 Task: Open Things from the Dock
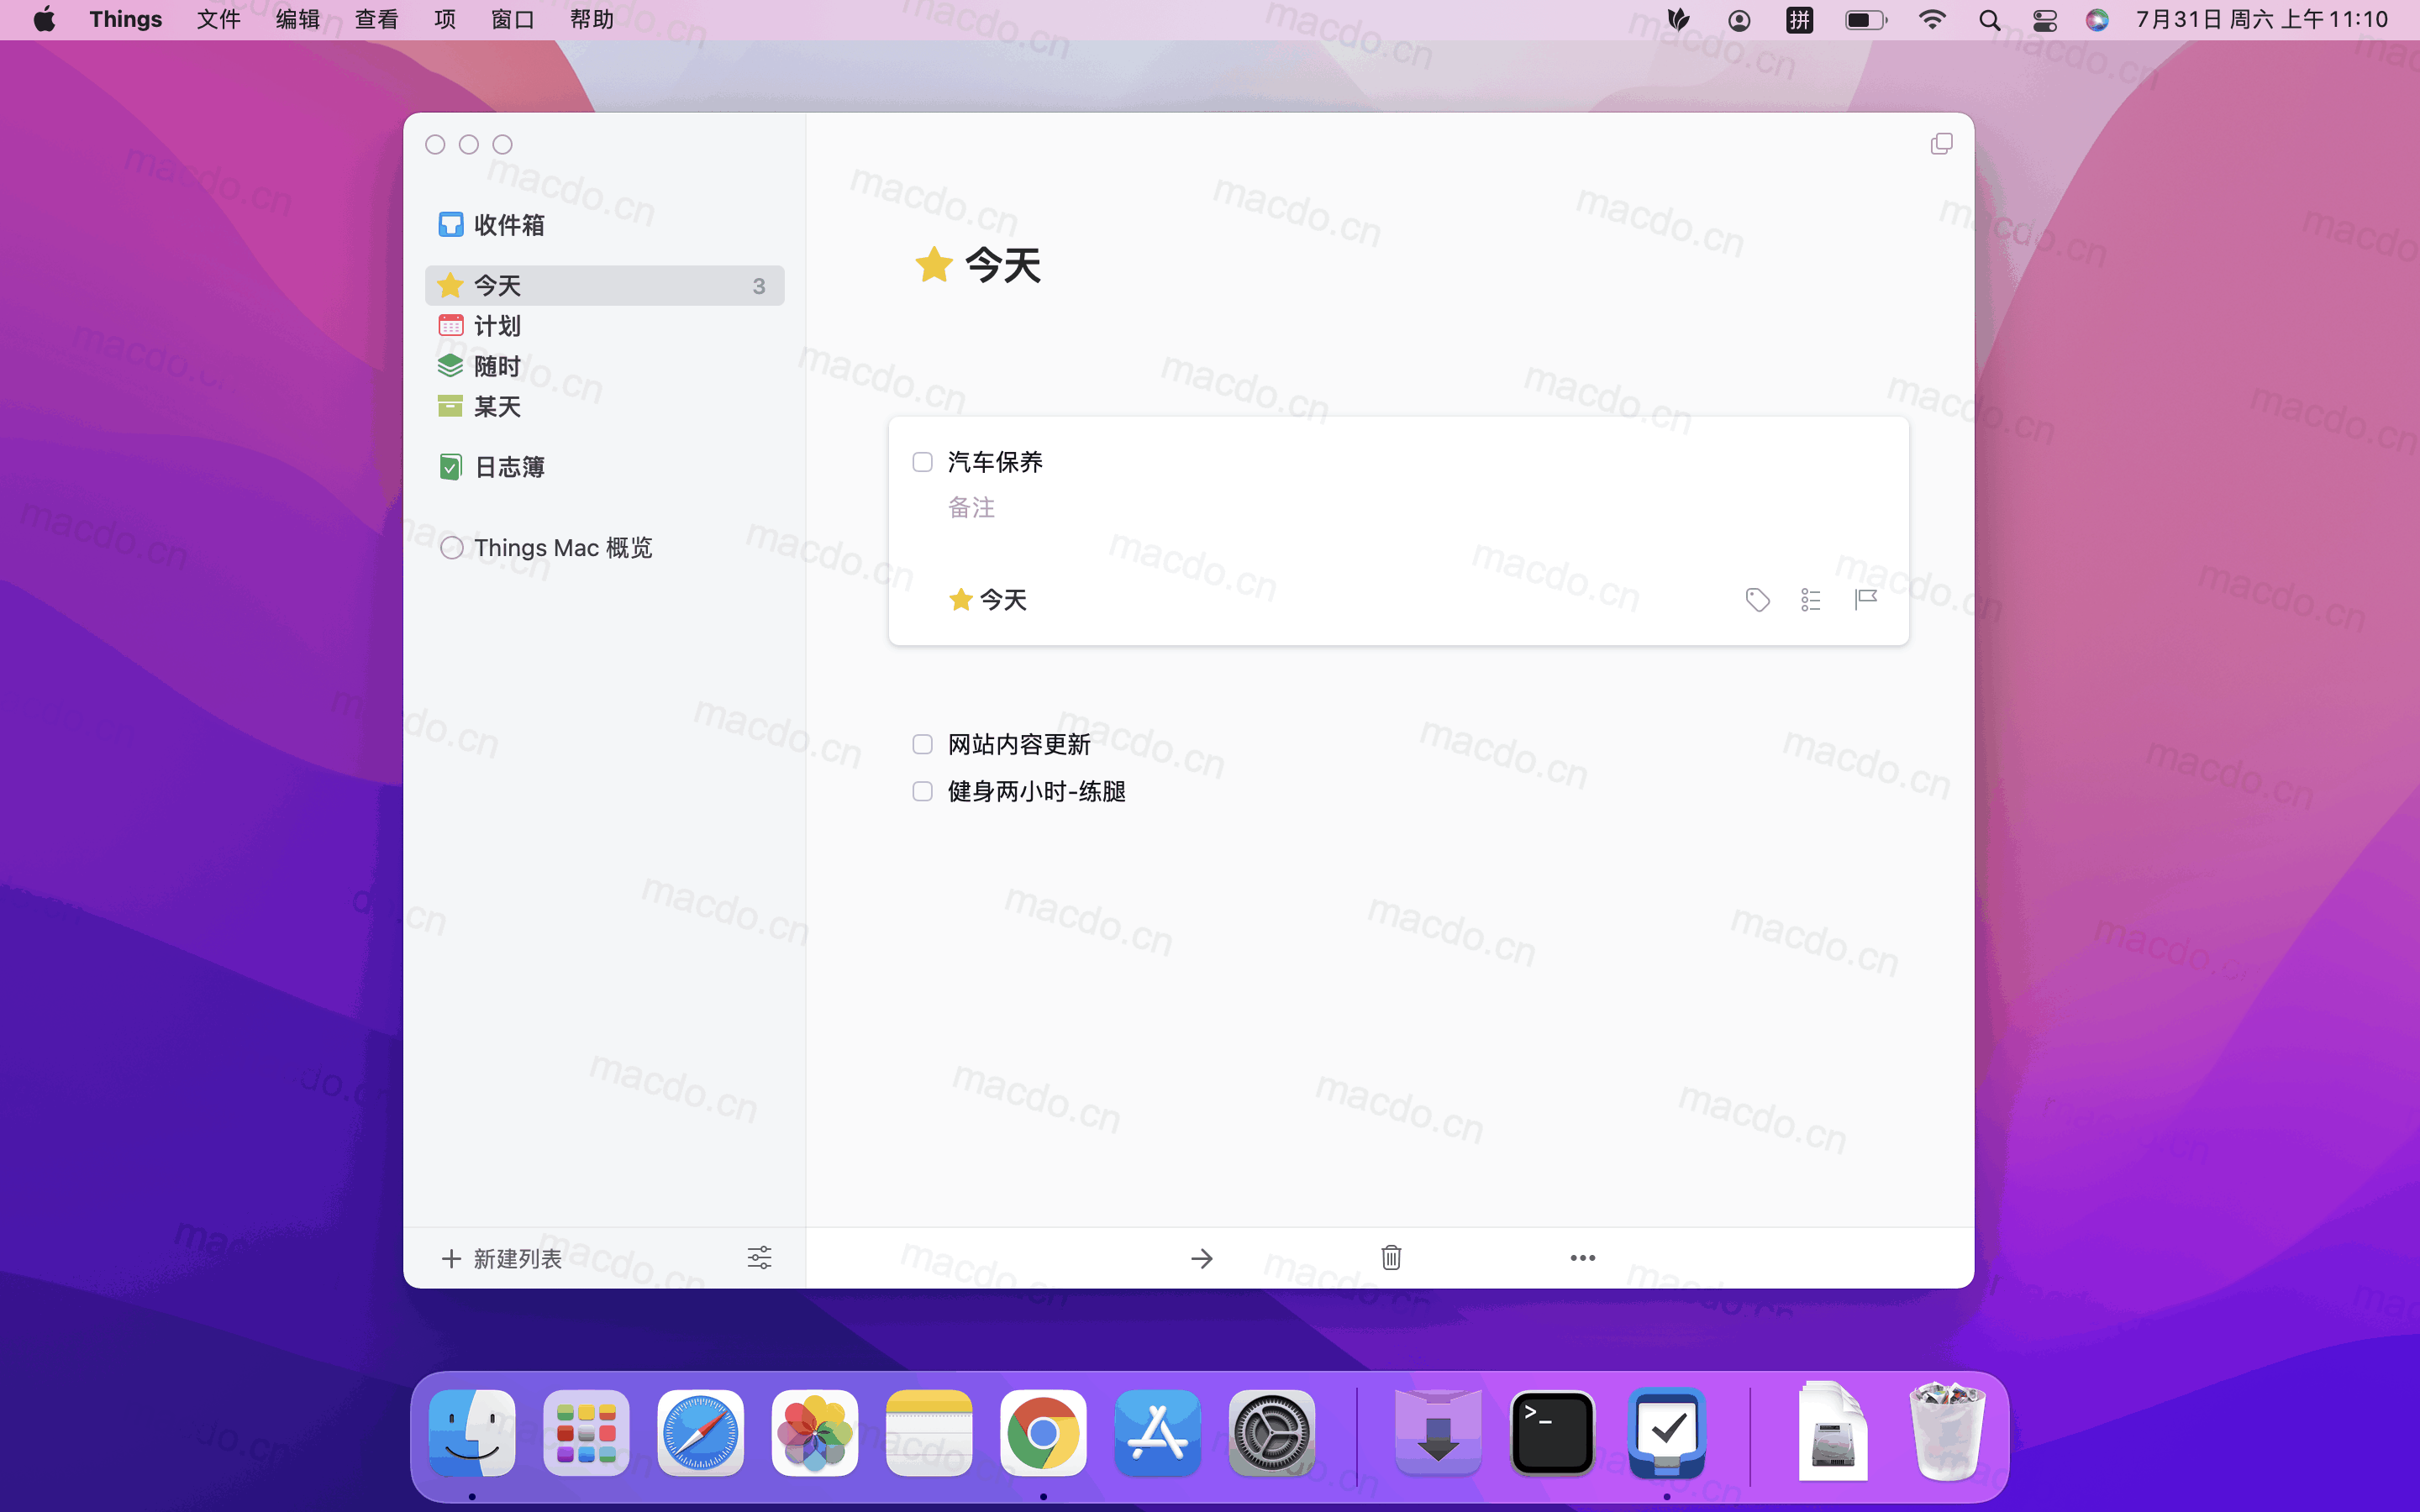click(1668, 1433)
